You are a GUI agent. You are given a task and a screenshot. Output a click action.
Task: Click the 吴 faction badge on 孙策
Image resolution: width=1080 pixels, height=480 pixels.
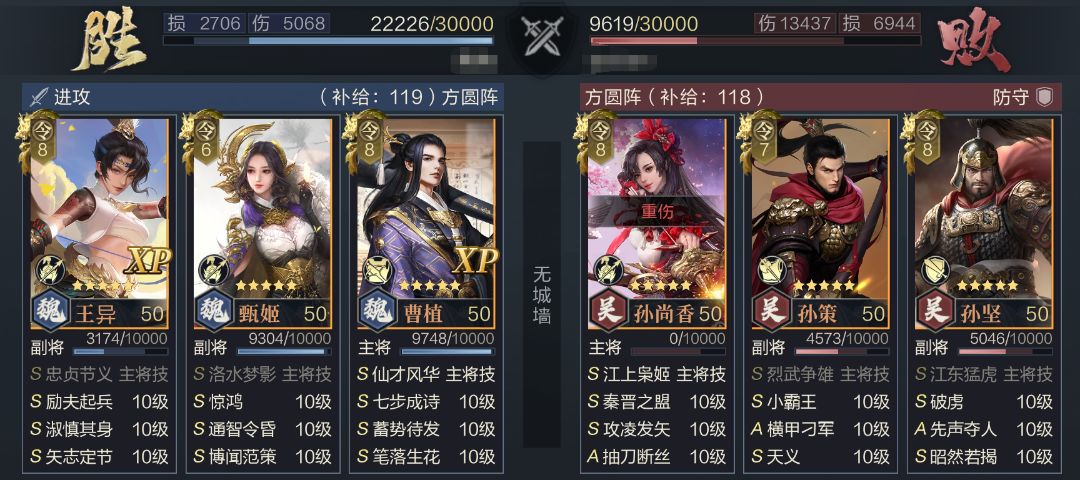772,313
